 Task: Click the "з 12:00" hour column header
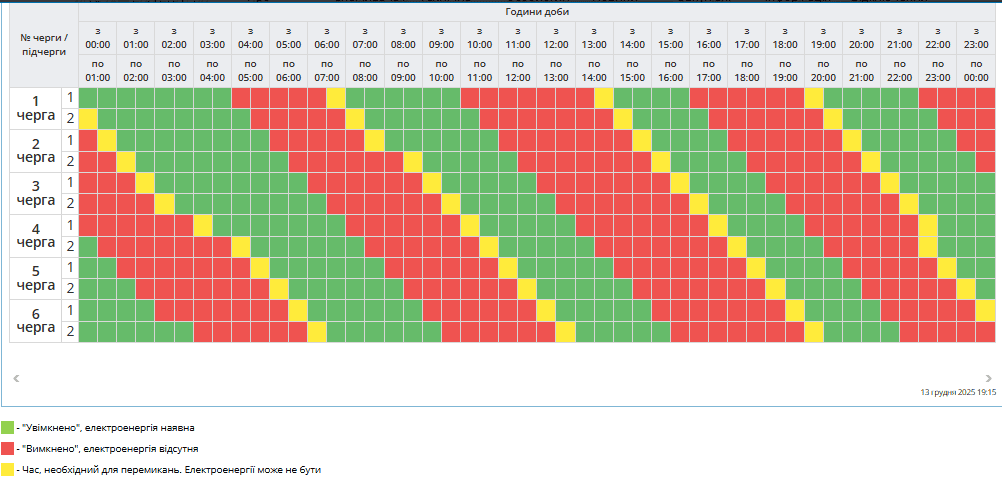555,38
